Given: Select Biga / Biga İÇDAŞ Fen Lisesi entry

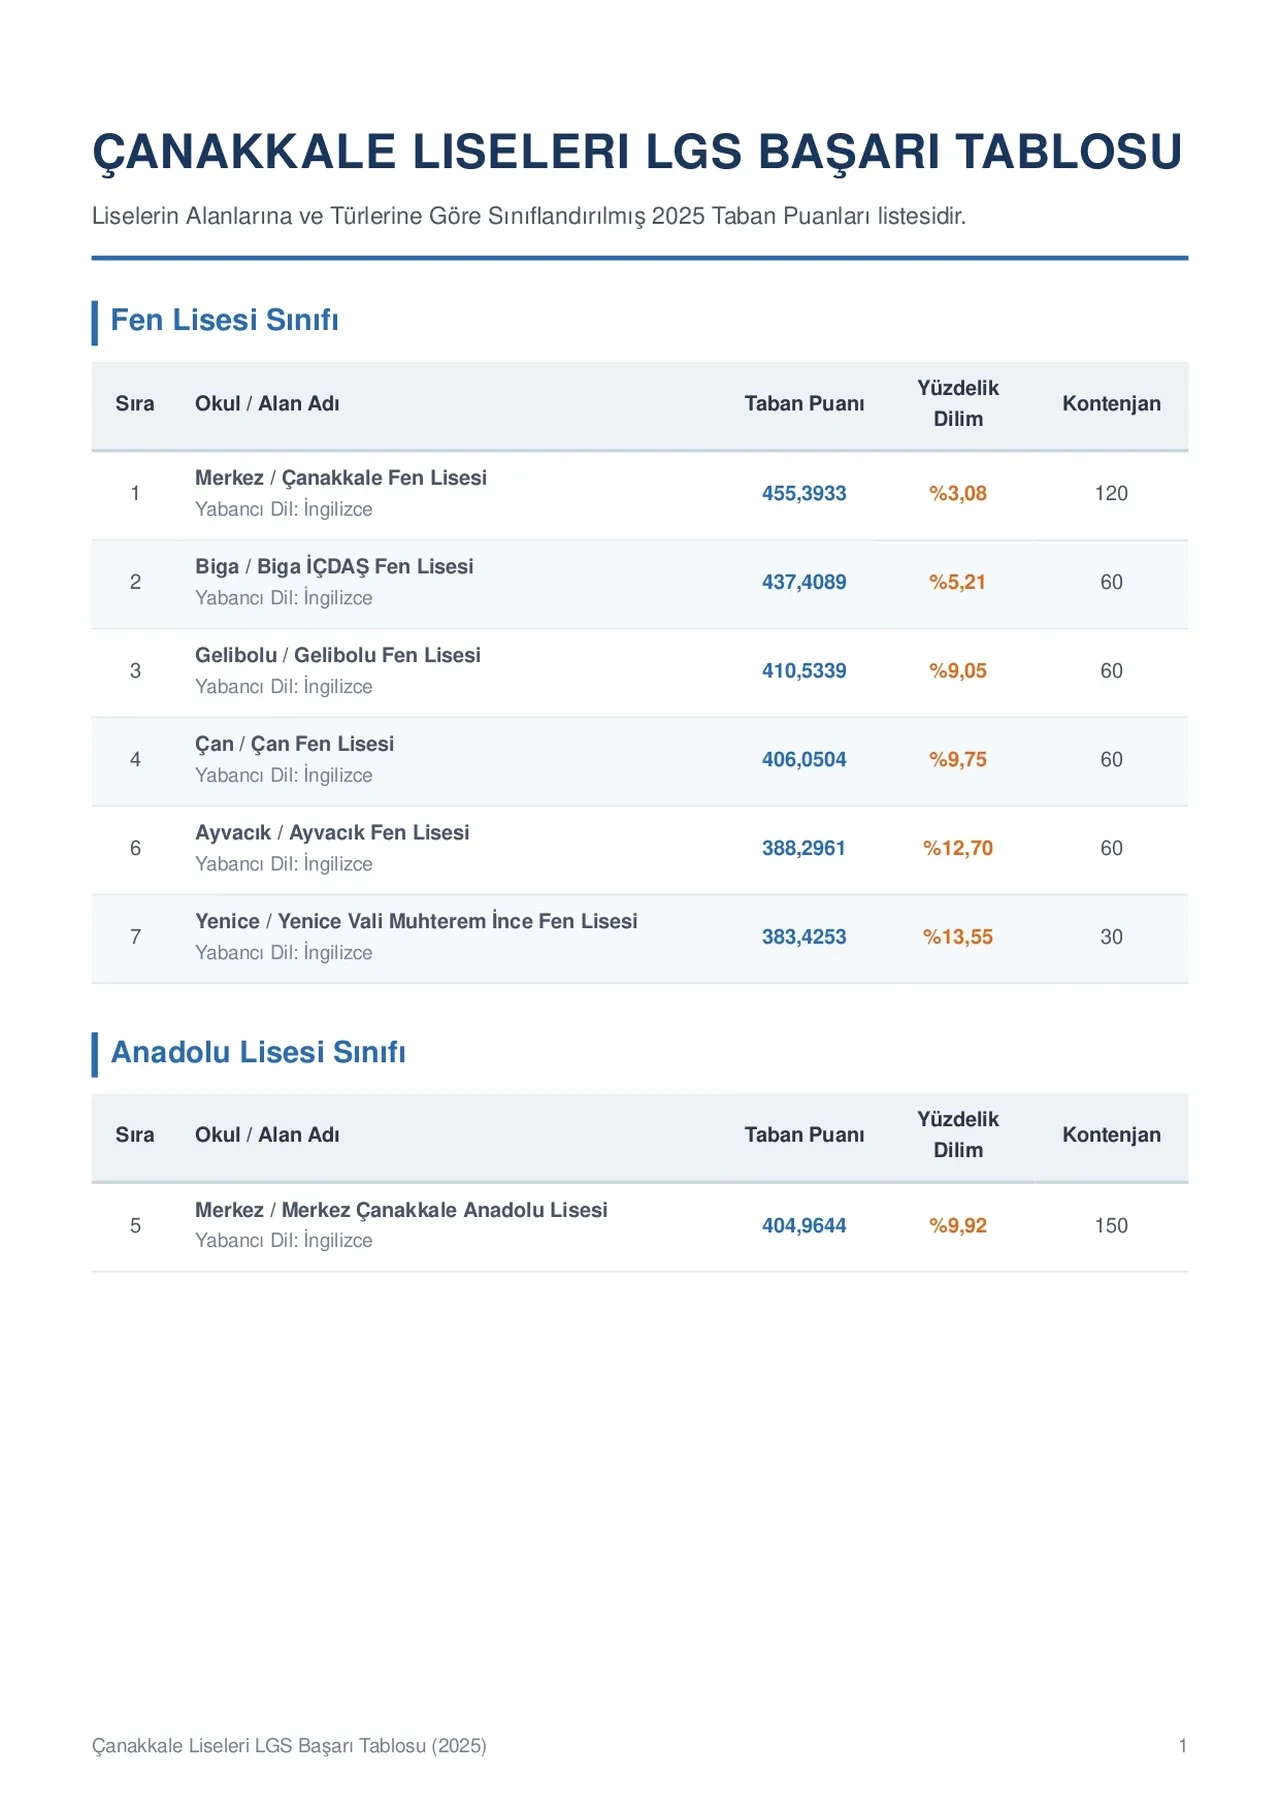Looking at the screenshot, I should click(x=334, y=567).
